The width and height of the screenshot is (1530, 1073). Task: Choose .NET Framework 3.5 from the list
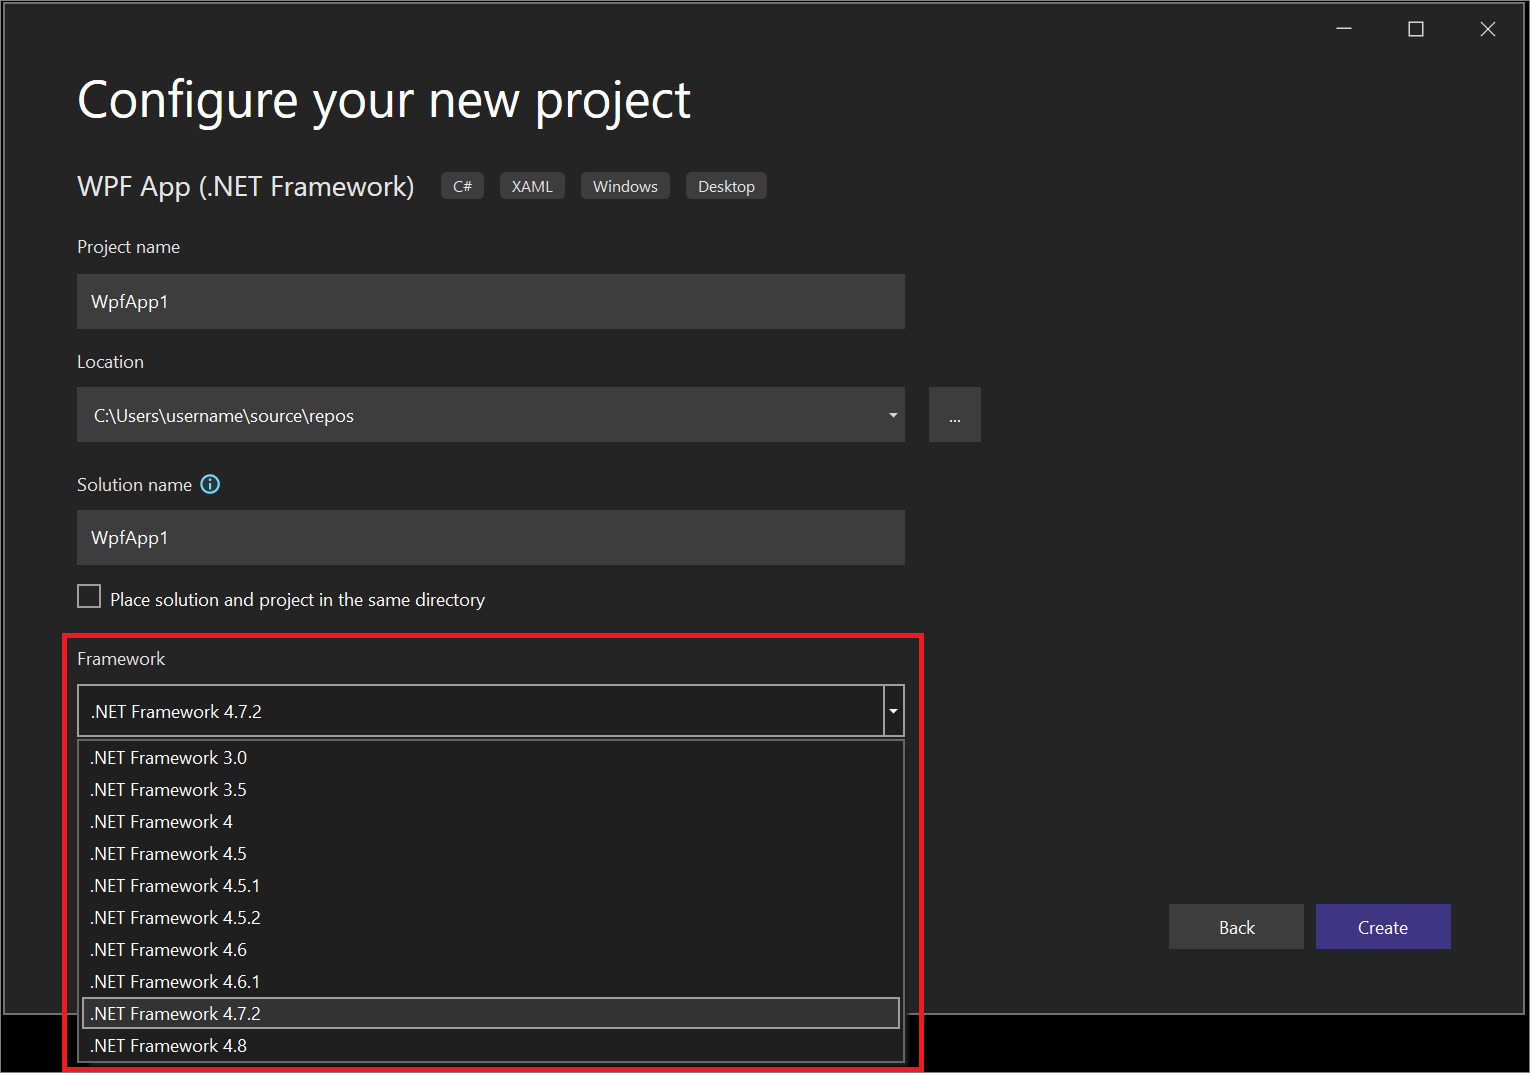point(491,790)
